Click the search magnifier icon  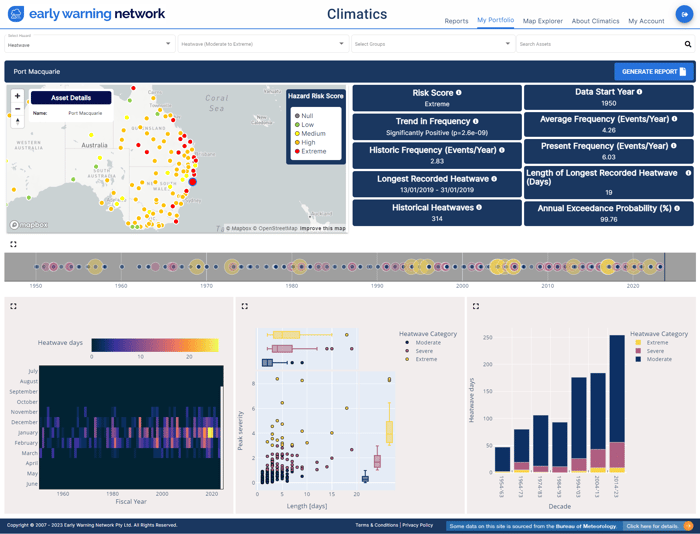pos(688,44)
